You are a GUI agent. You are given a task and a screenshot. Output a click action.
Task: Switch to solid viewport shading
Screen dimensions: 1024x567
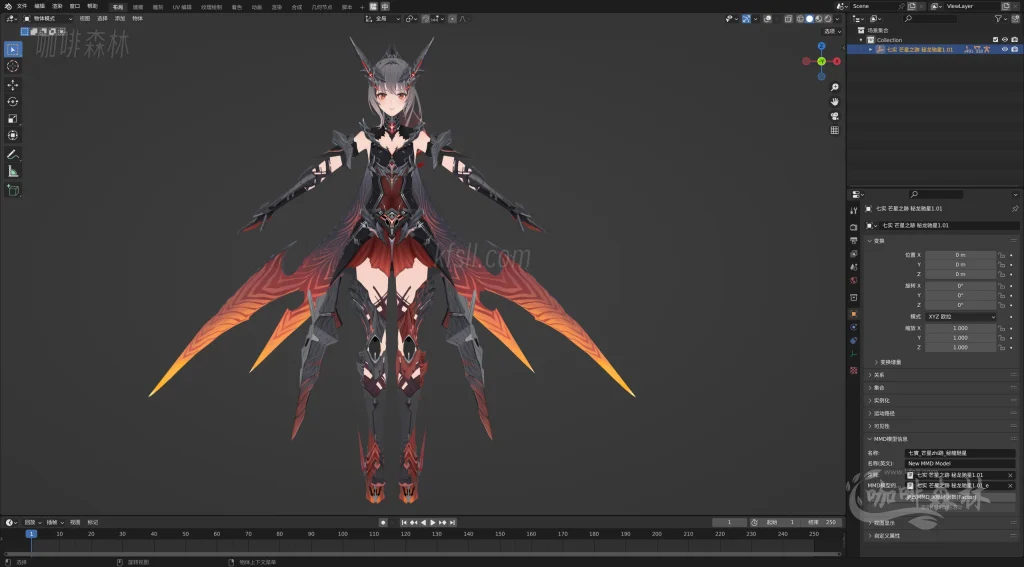click(x=810, y=19)
